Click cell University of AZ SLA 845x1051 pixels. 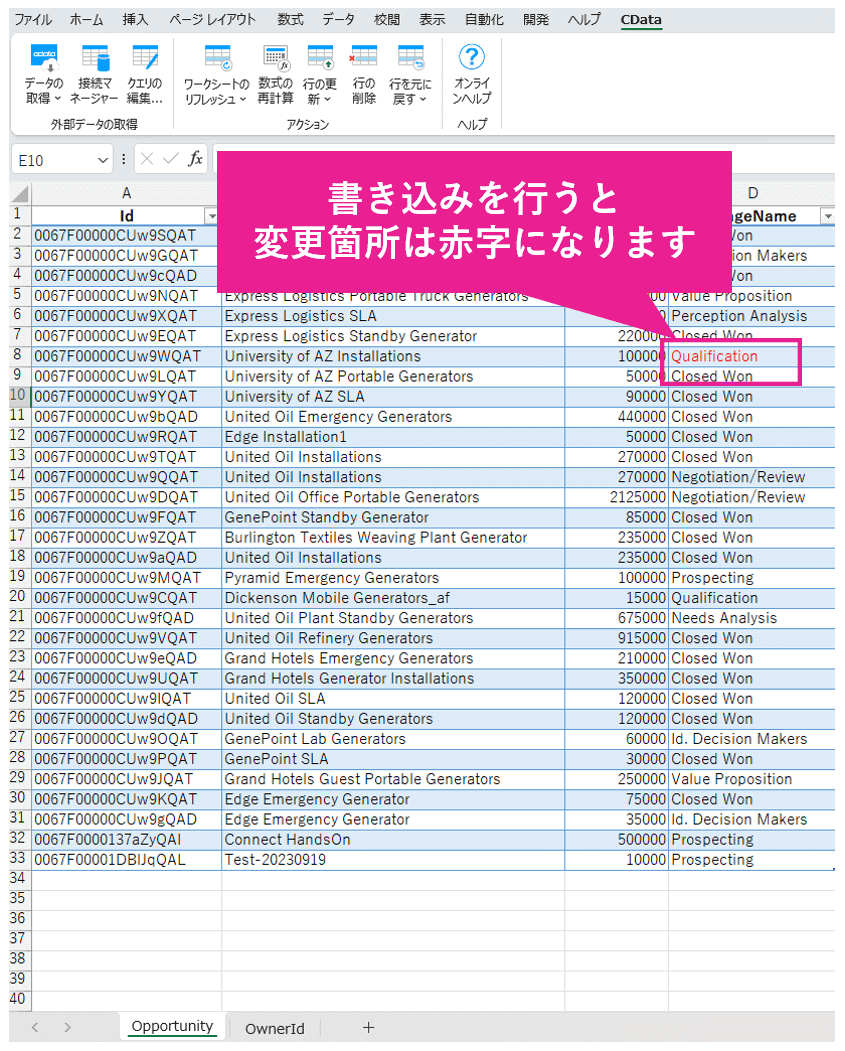[393, 396]
